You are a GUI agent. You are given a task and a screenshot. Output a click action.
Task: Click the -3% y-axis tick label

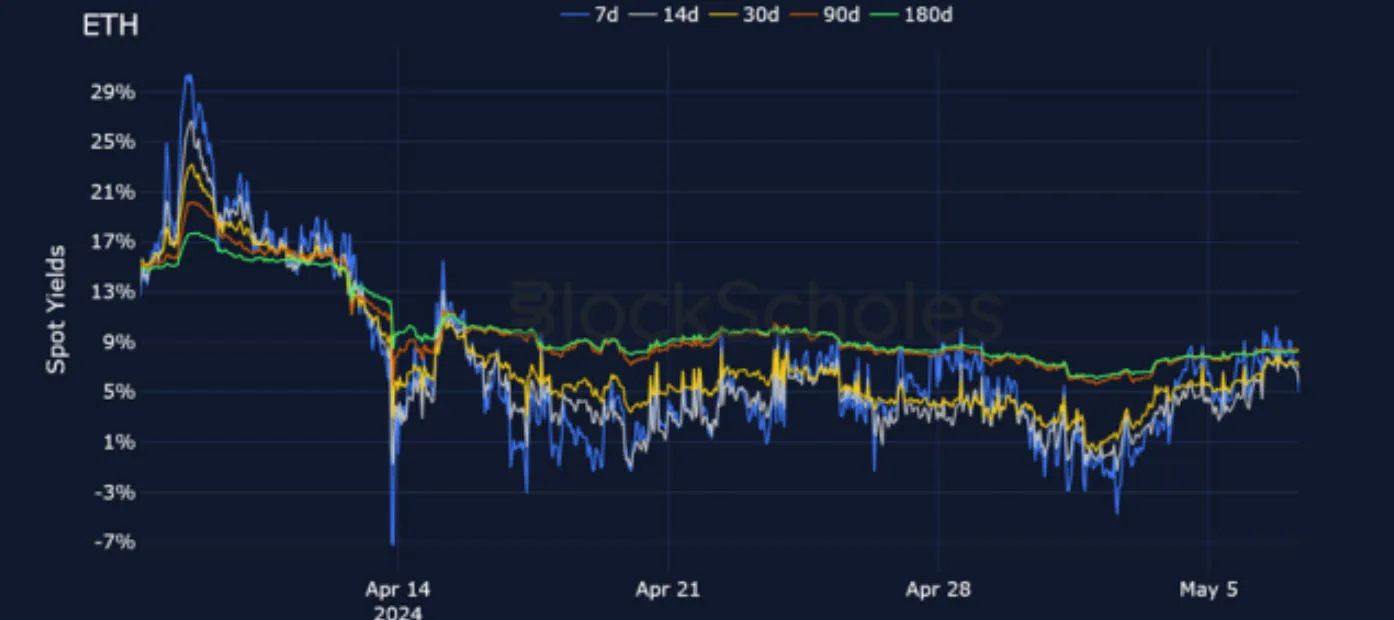click(115, 492)
